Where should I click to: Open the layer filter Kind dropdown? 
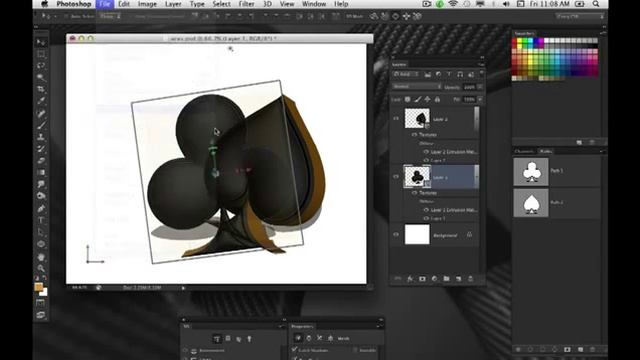(406, 74)
